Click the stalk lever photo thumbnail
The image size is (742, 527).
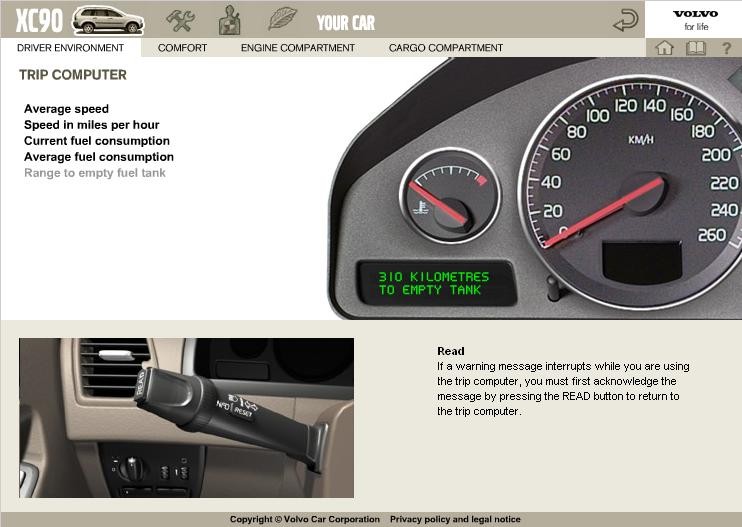click(x=186, y=418)
